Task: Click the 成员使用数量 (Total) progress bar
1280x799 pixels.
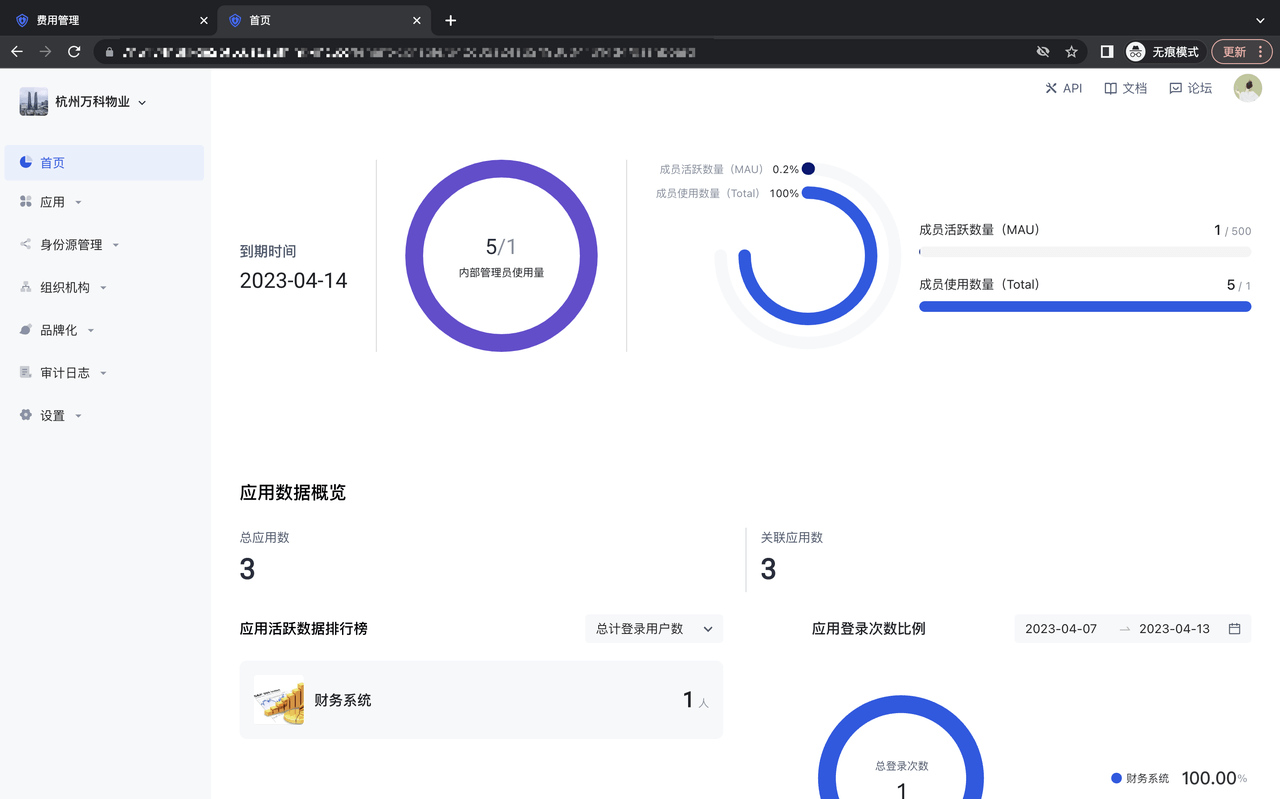Action: (x=1085, y=307)
